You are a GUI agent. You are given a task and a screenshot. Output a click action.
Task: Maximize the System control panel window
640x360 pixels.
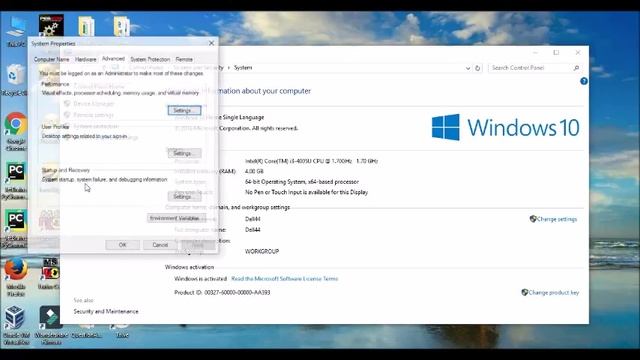(556, 53)
